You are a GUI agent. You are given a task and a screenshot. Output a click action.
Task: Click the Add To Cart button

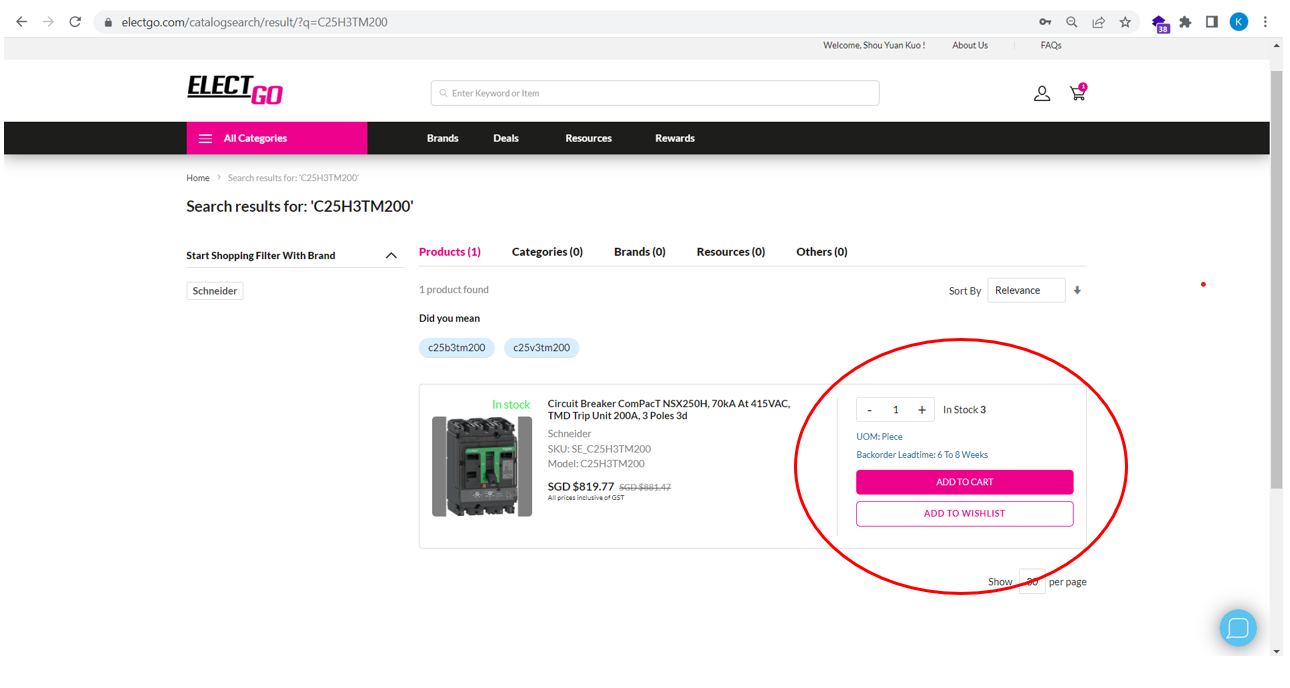[x=965, y=482]
